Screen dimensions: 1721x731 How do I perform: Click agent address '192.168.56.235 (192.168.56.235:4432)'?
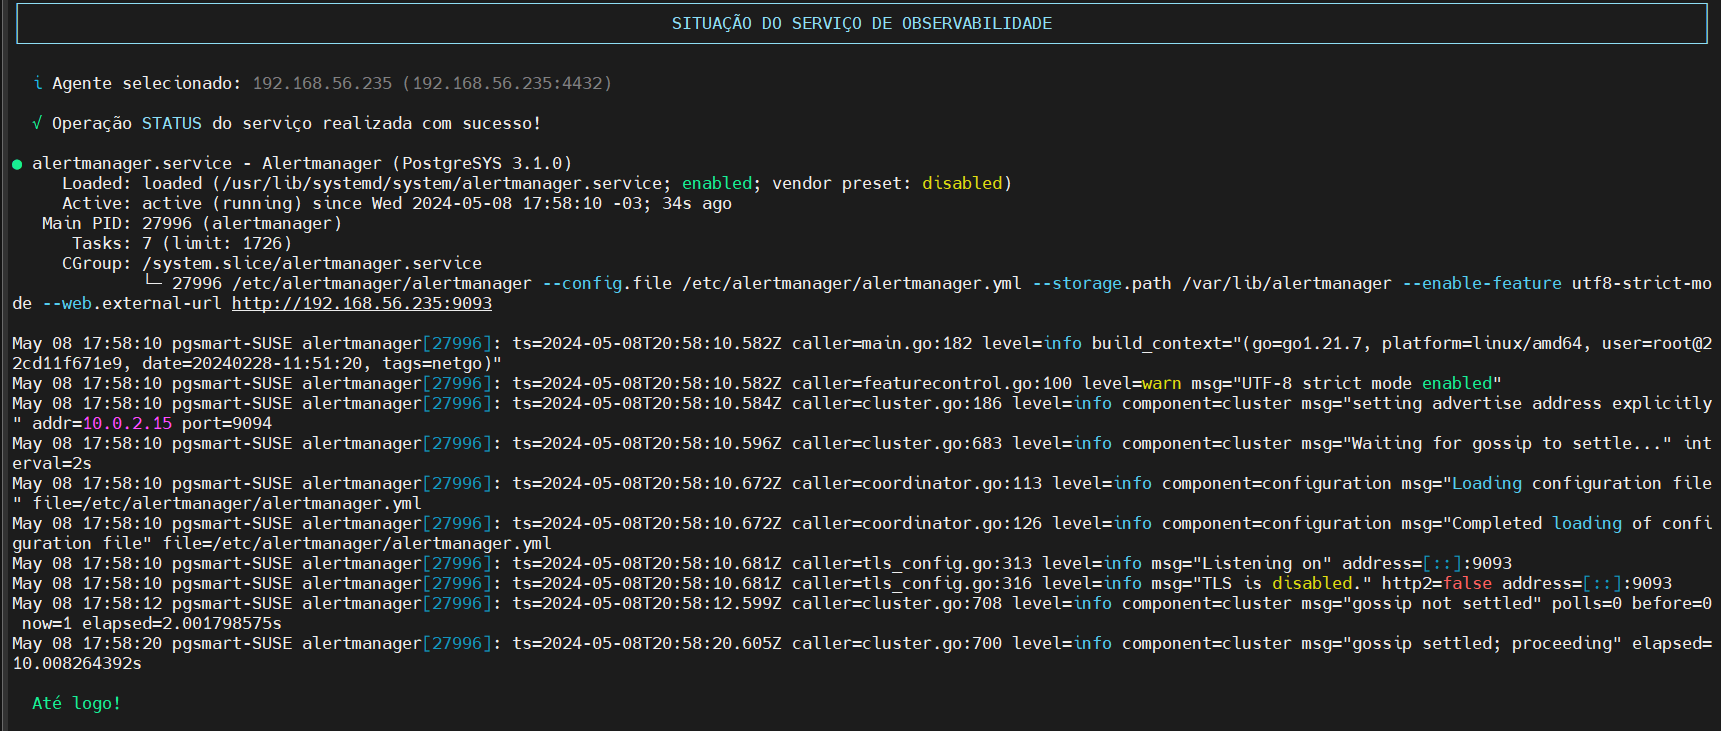(x=432, y=83)
